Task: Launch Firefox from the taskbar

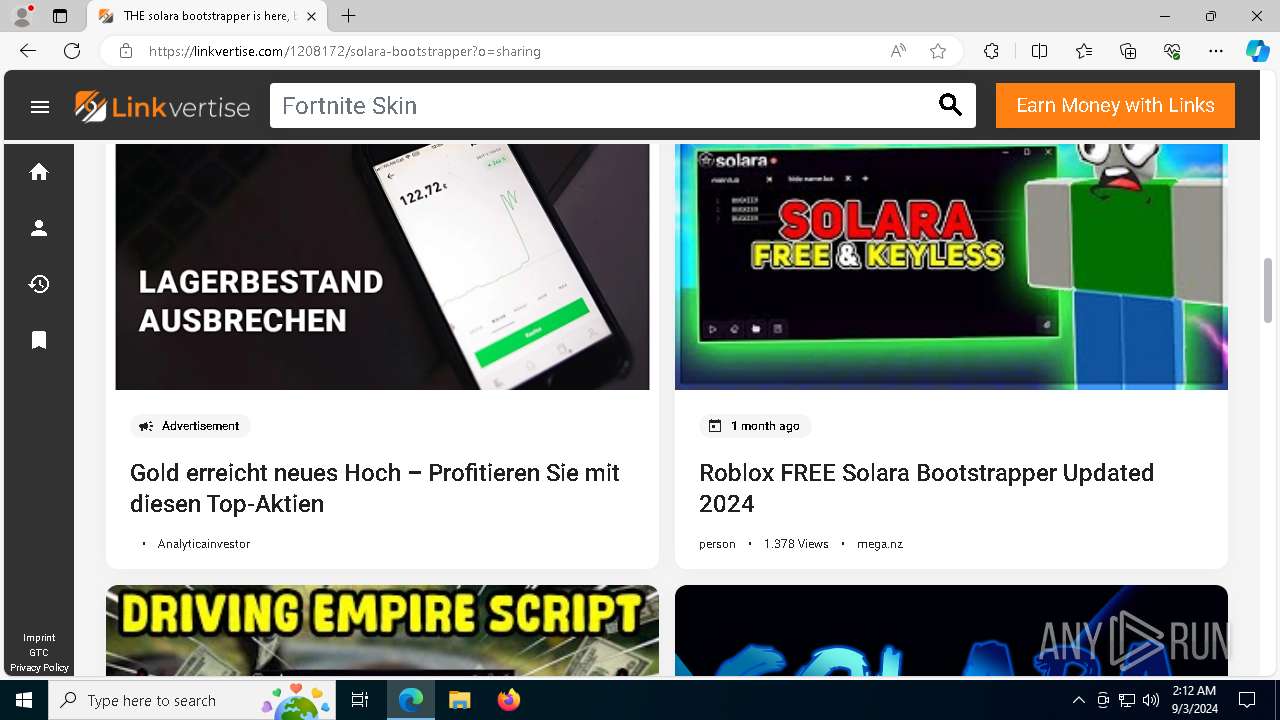Action: tap(508, 700)
